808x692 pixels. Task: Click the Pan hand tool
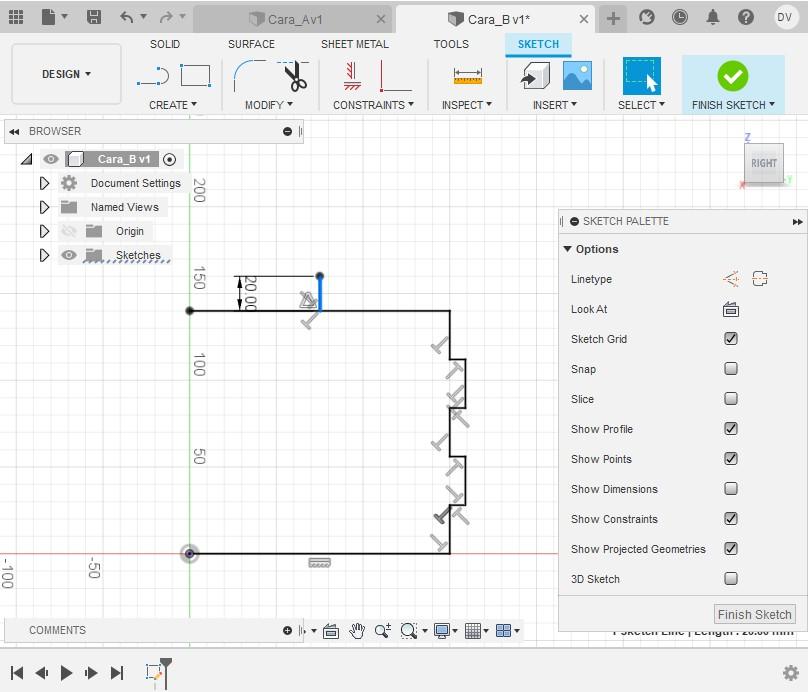pos(357,631)
